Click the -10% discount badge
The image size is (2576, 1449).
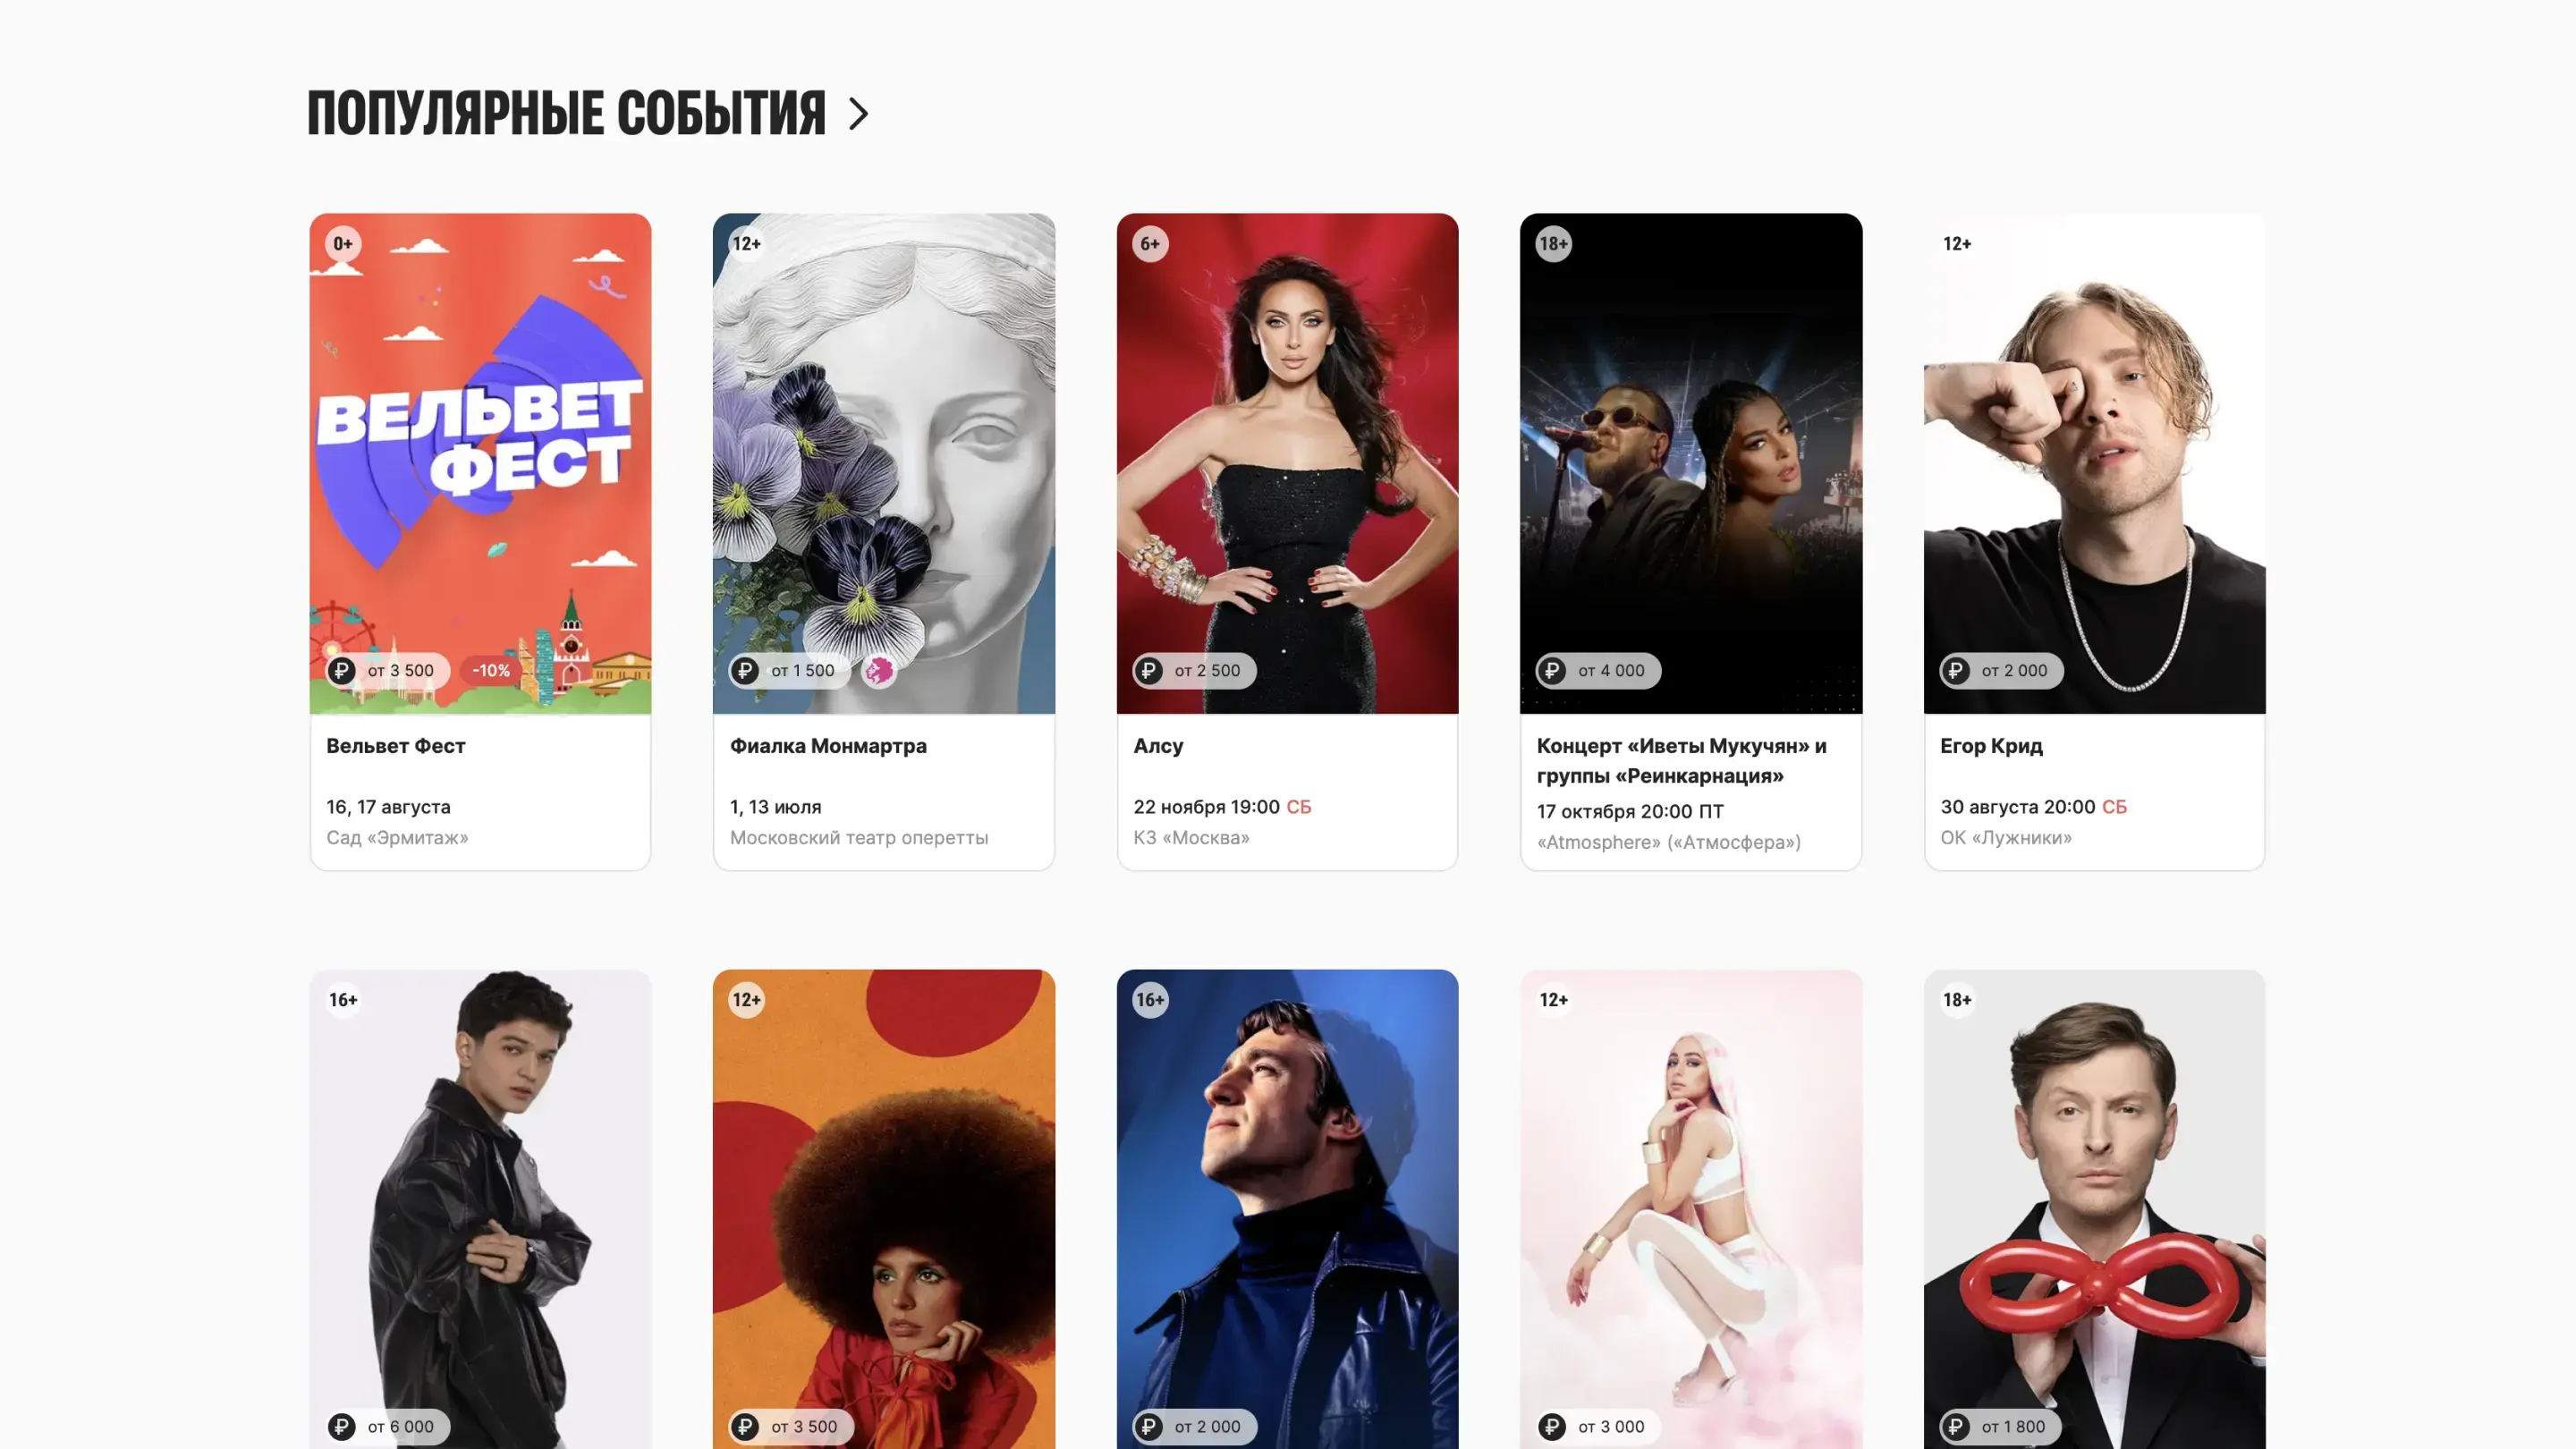click(491, 670)
